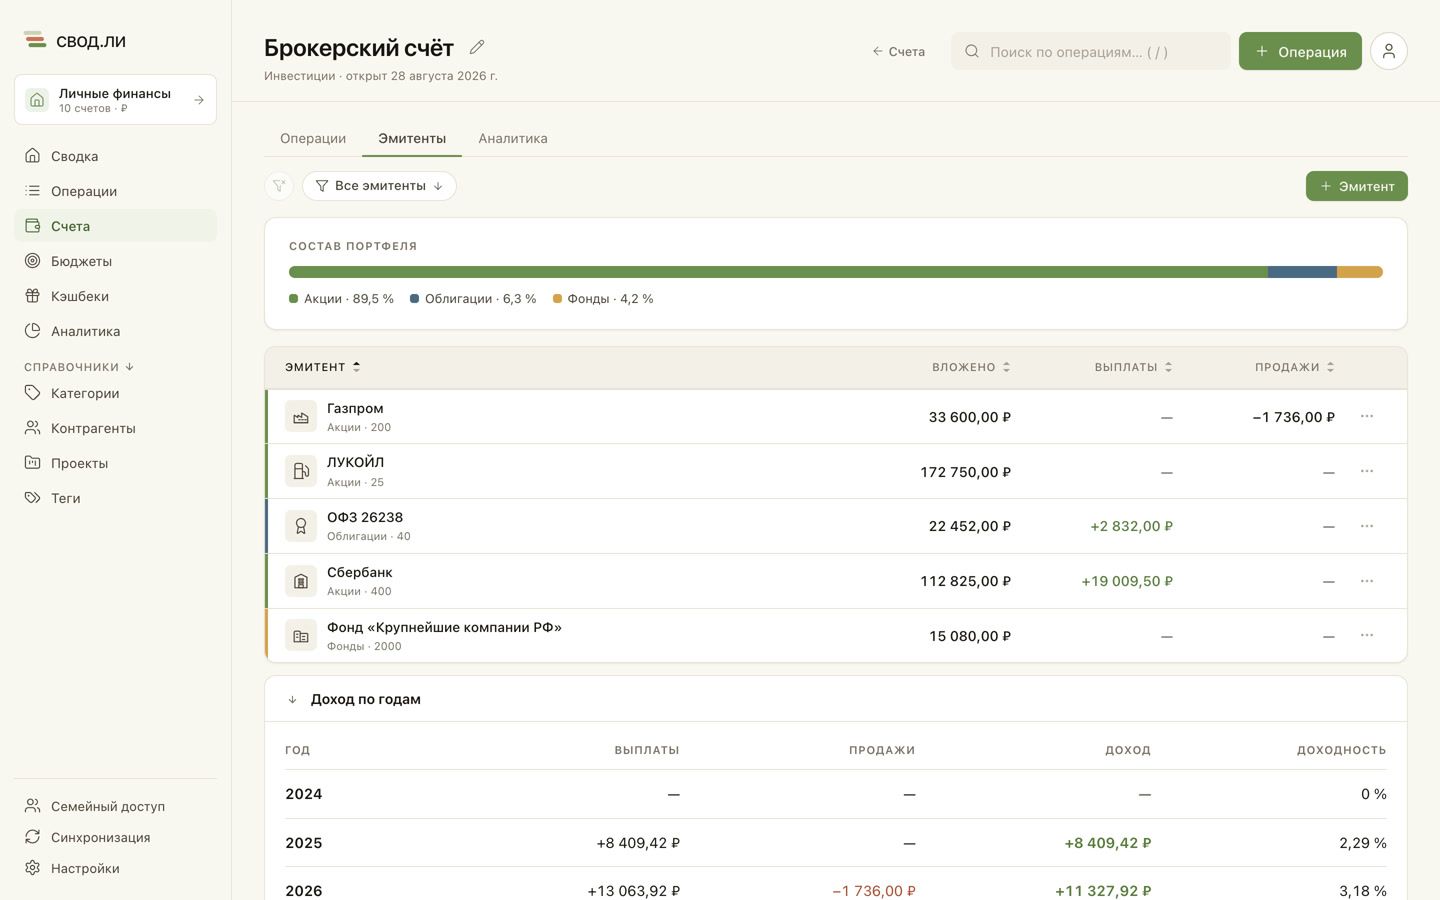Click the Фонд «Крупнейшие компании РФ» icon
This screenshot has width=1440, height=900.
(301, 636)
